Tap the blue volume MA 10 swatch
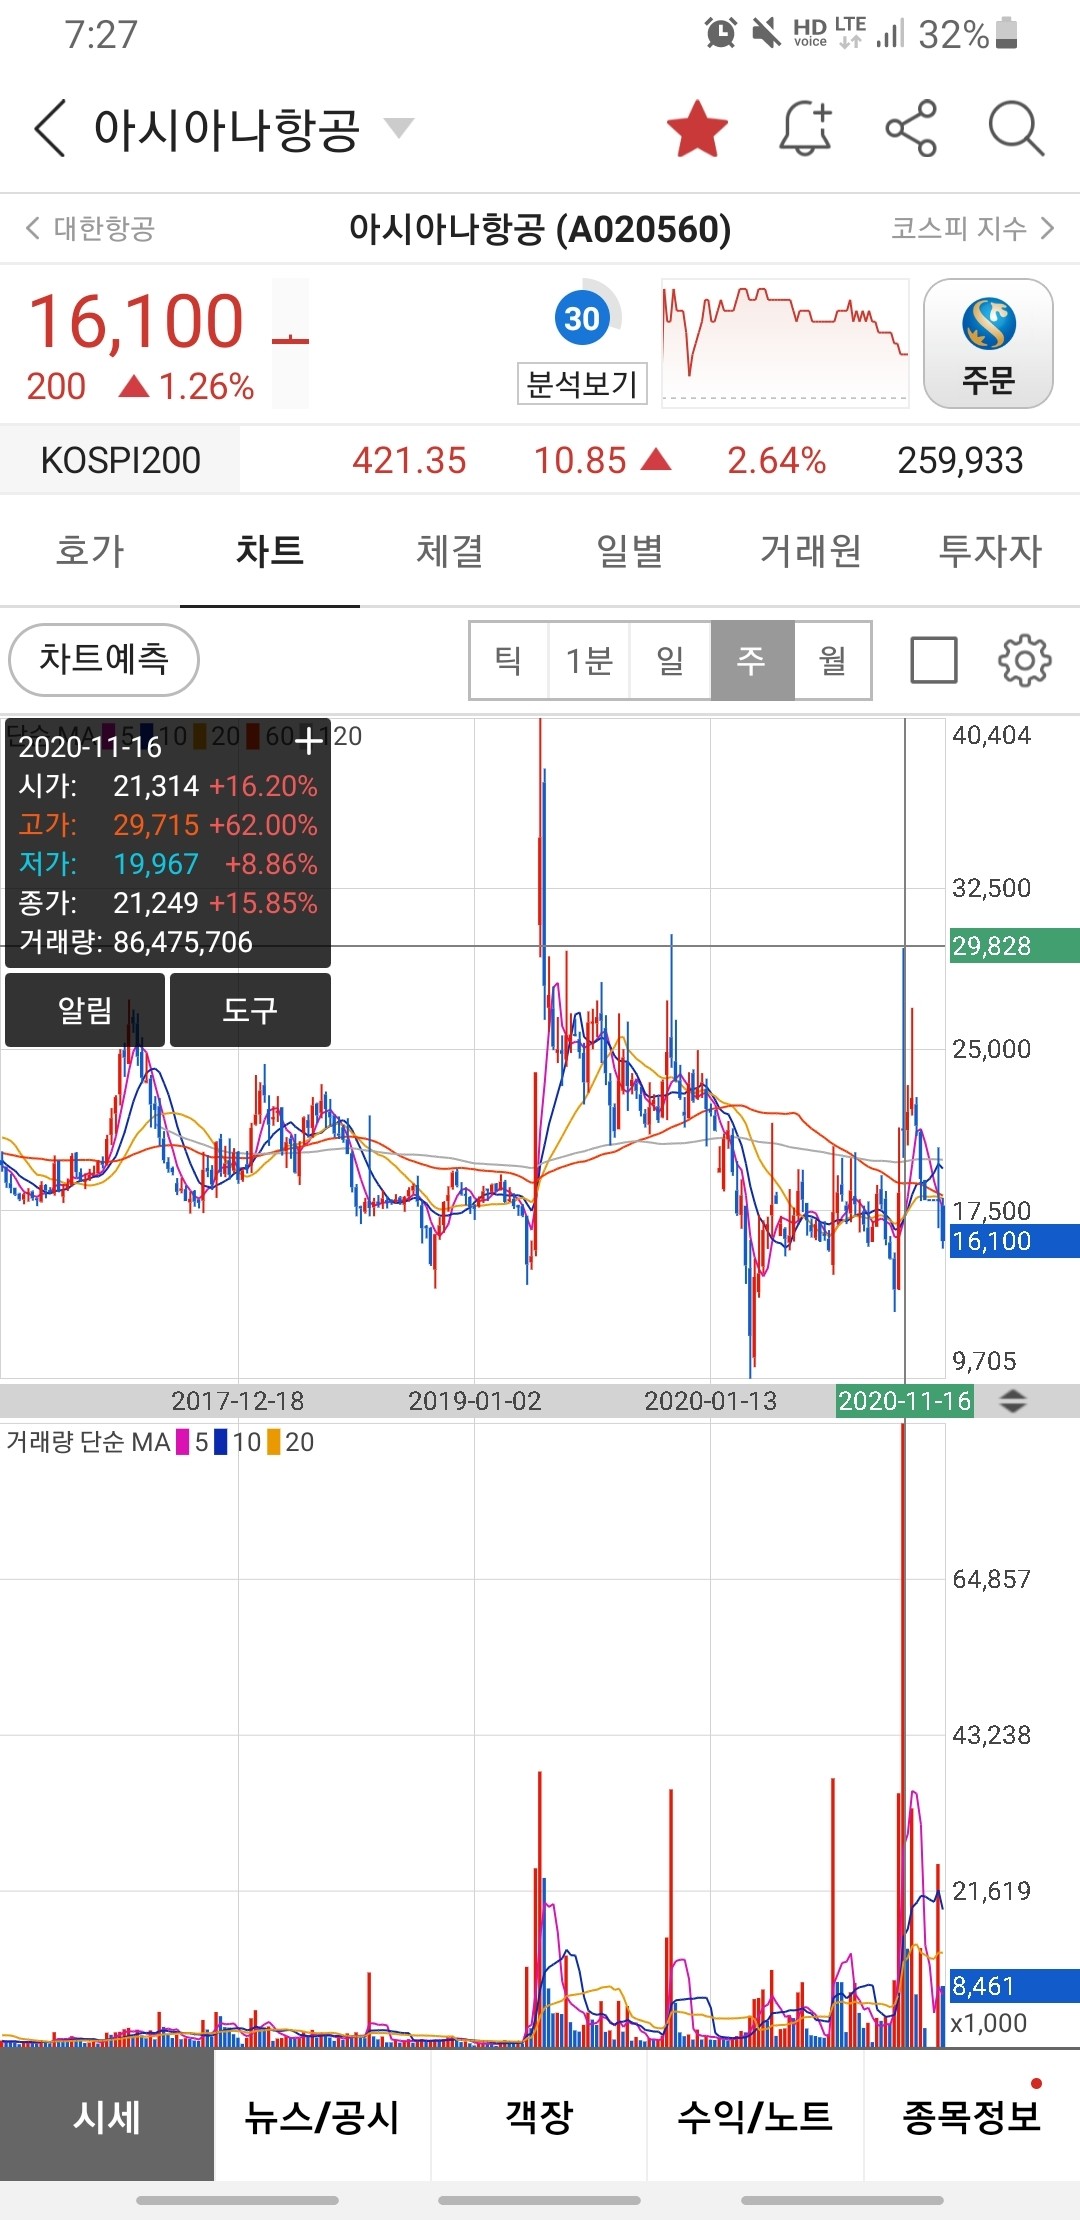 point(221,1442)
